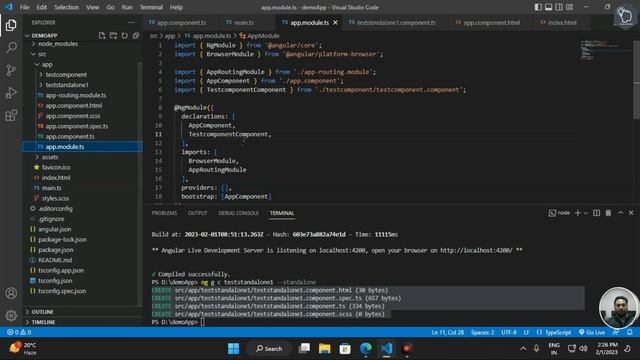
Task: Open the Extensions view
Action: [x=11, y=115]
